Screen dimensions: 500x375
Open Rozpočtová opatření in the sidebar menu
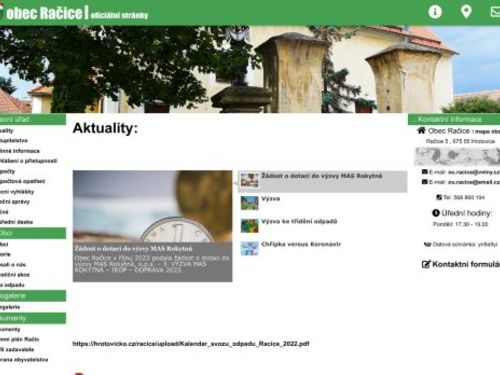(x=22, y=181)
